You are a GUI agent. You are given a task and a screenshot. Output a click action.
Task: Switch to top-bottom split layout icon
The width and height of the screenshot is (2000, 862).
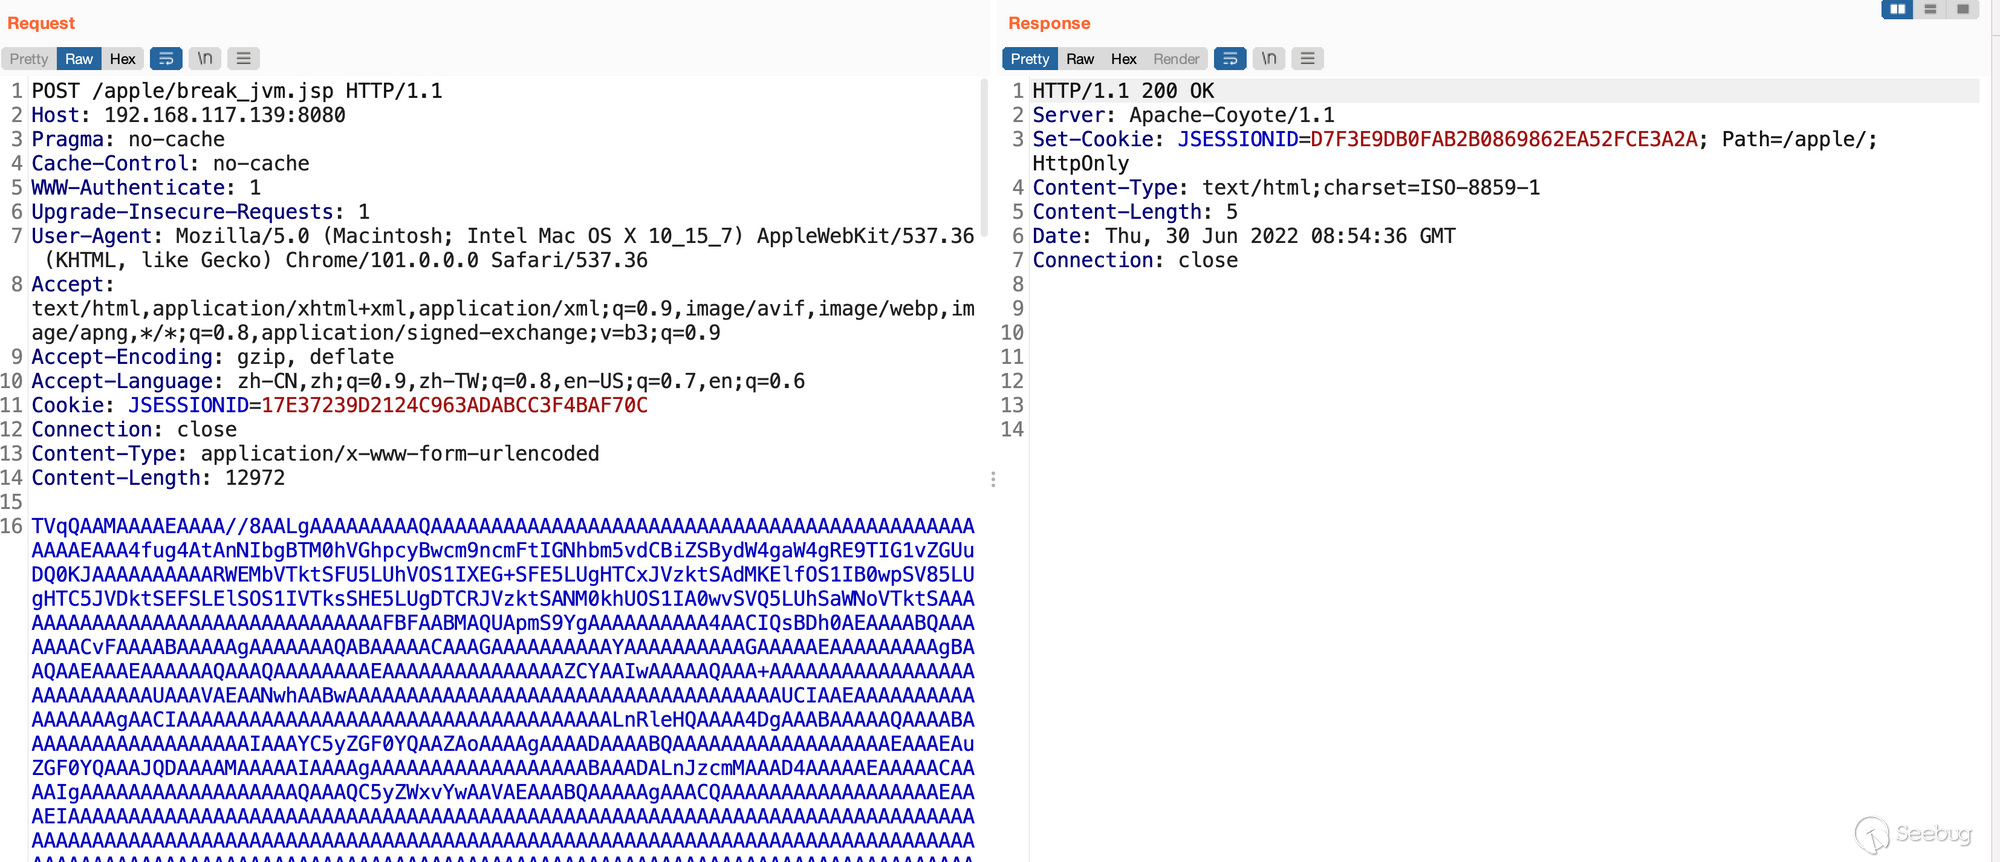click(1930, 9)
